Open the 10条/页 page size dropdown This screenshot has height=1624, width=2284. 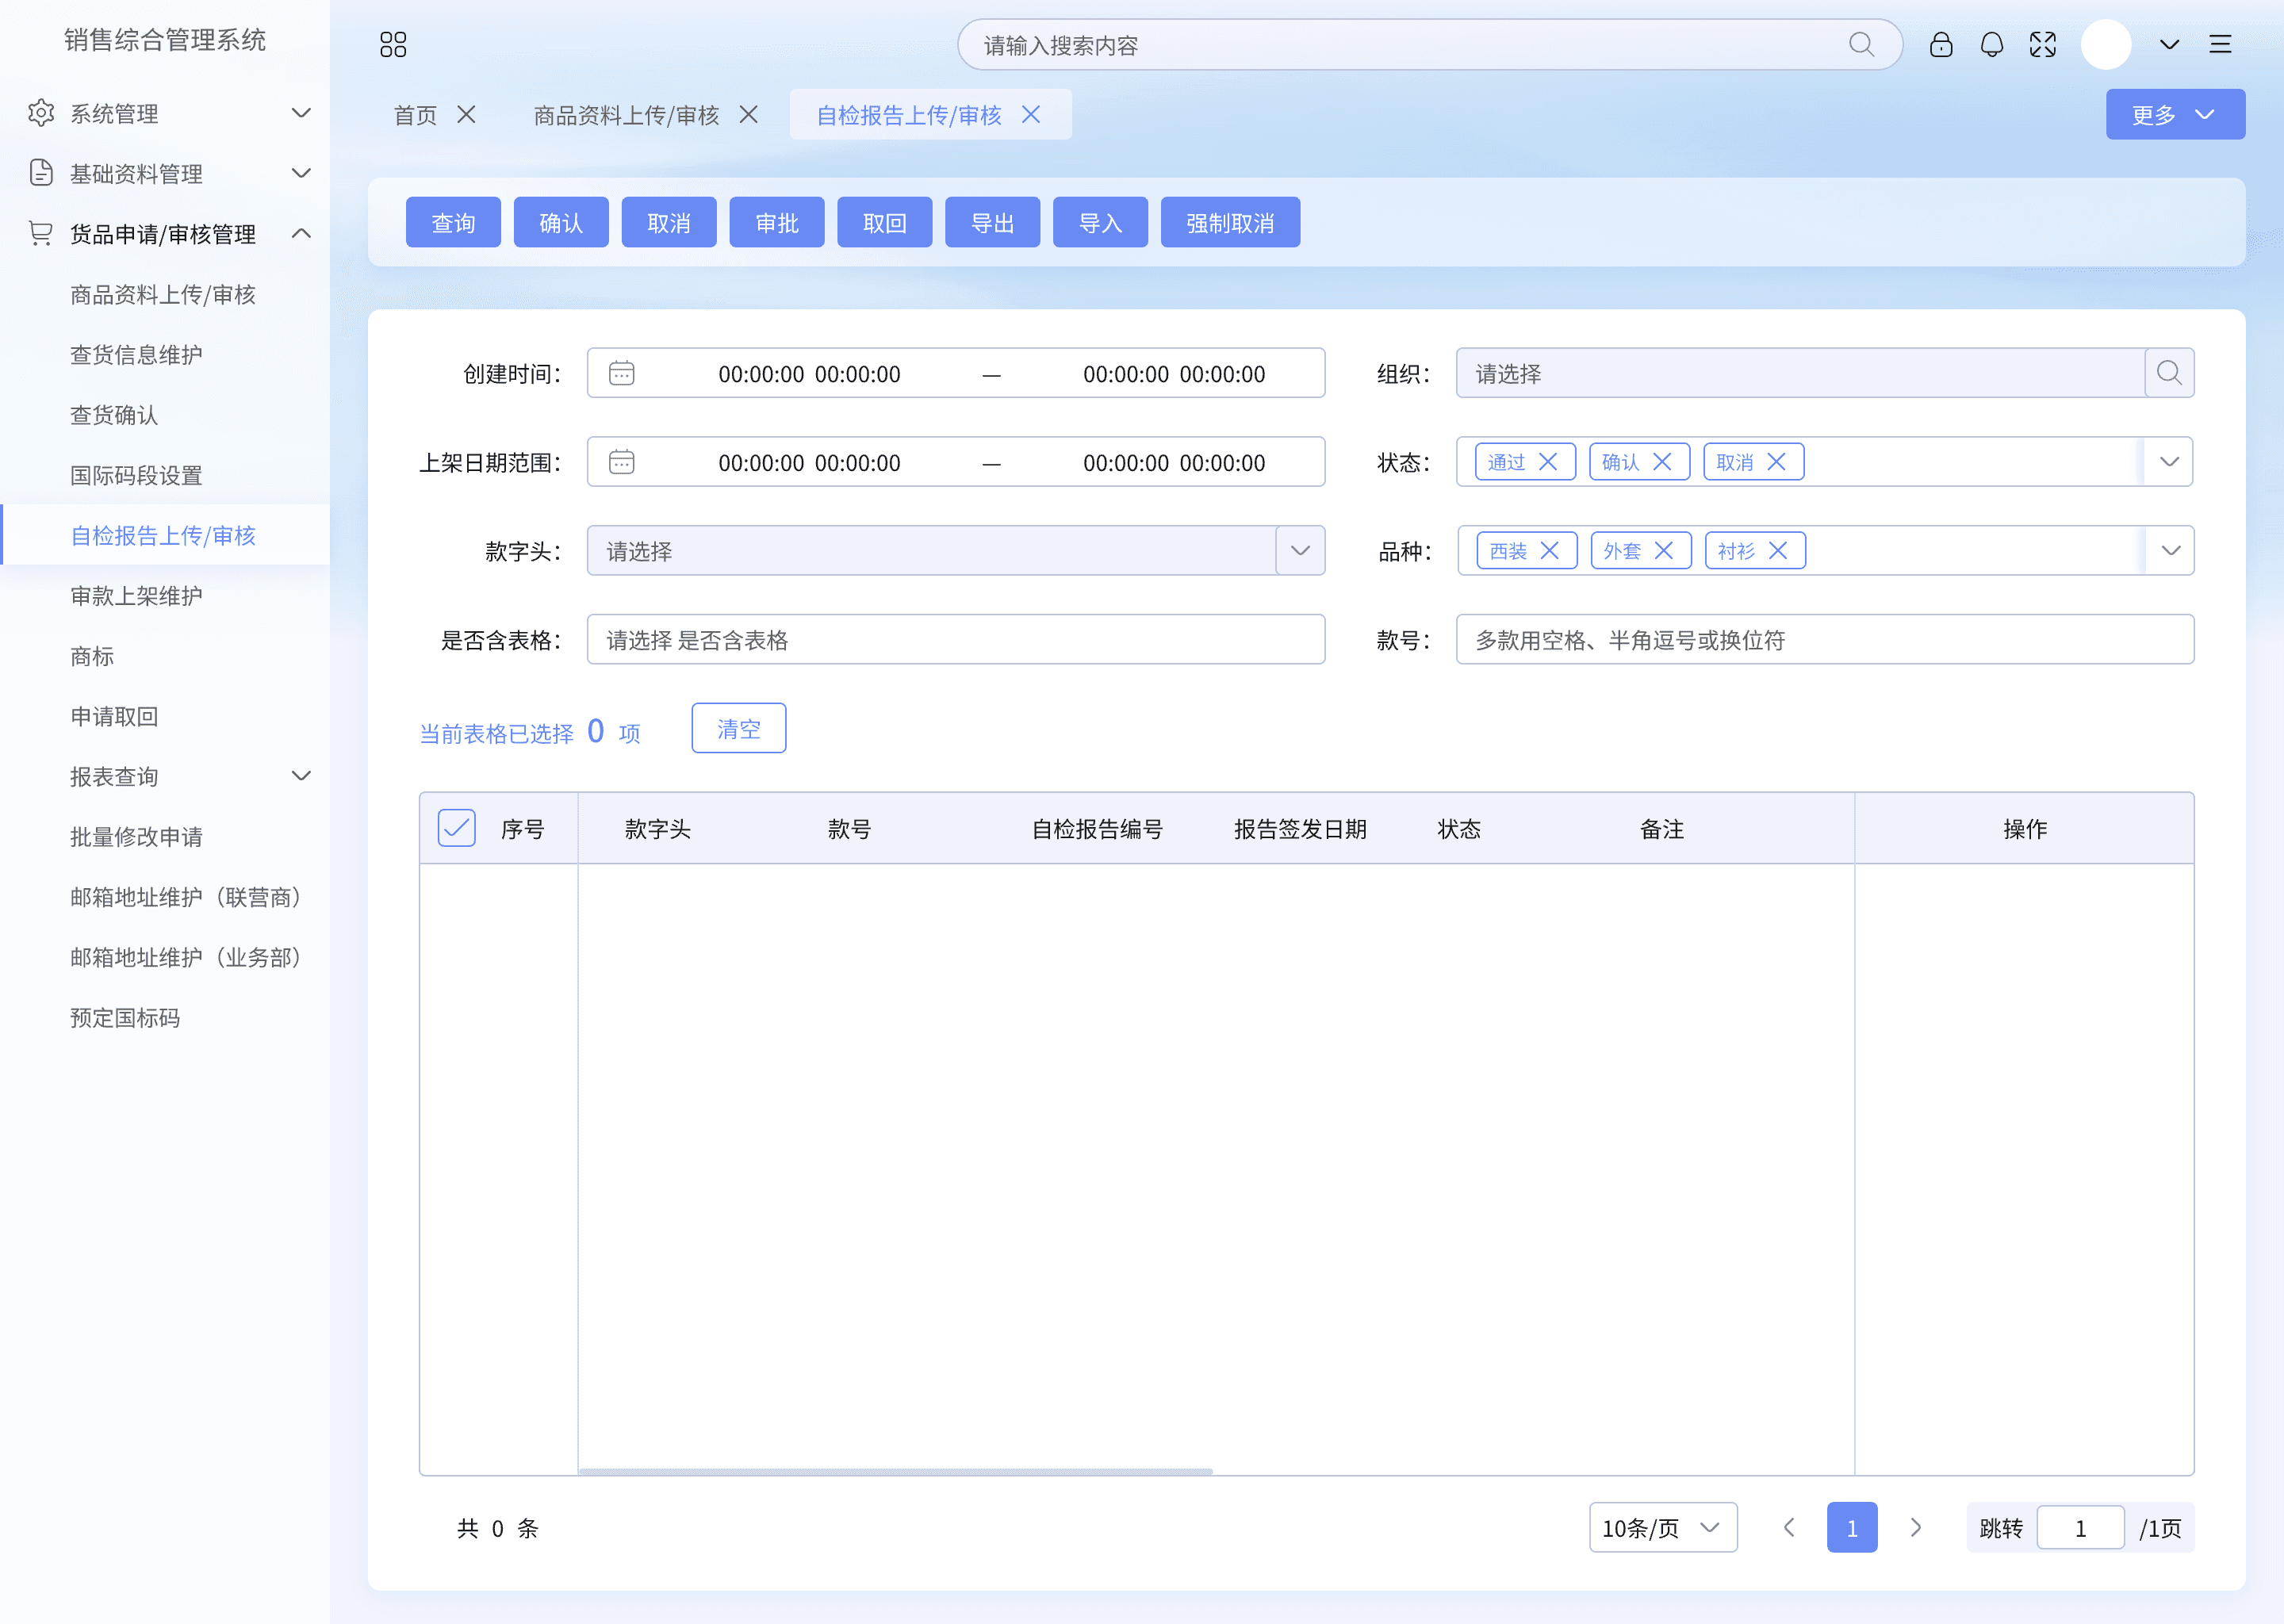click(x=1663, y=1528)
